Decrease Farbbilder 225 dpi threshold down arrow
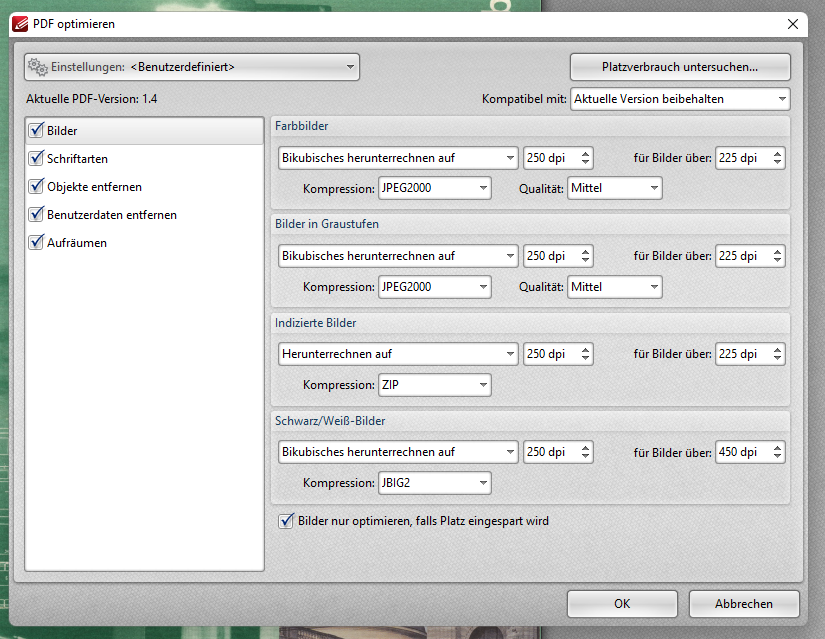825x639 pixels. click(x=778, y=162)
